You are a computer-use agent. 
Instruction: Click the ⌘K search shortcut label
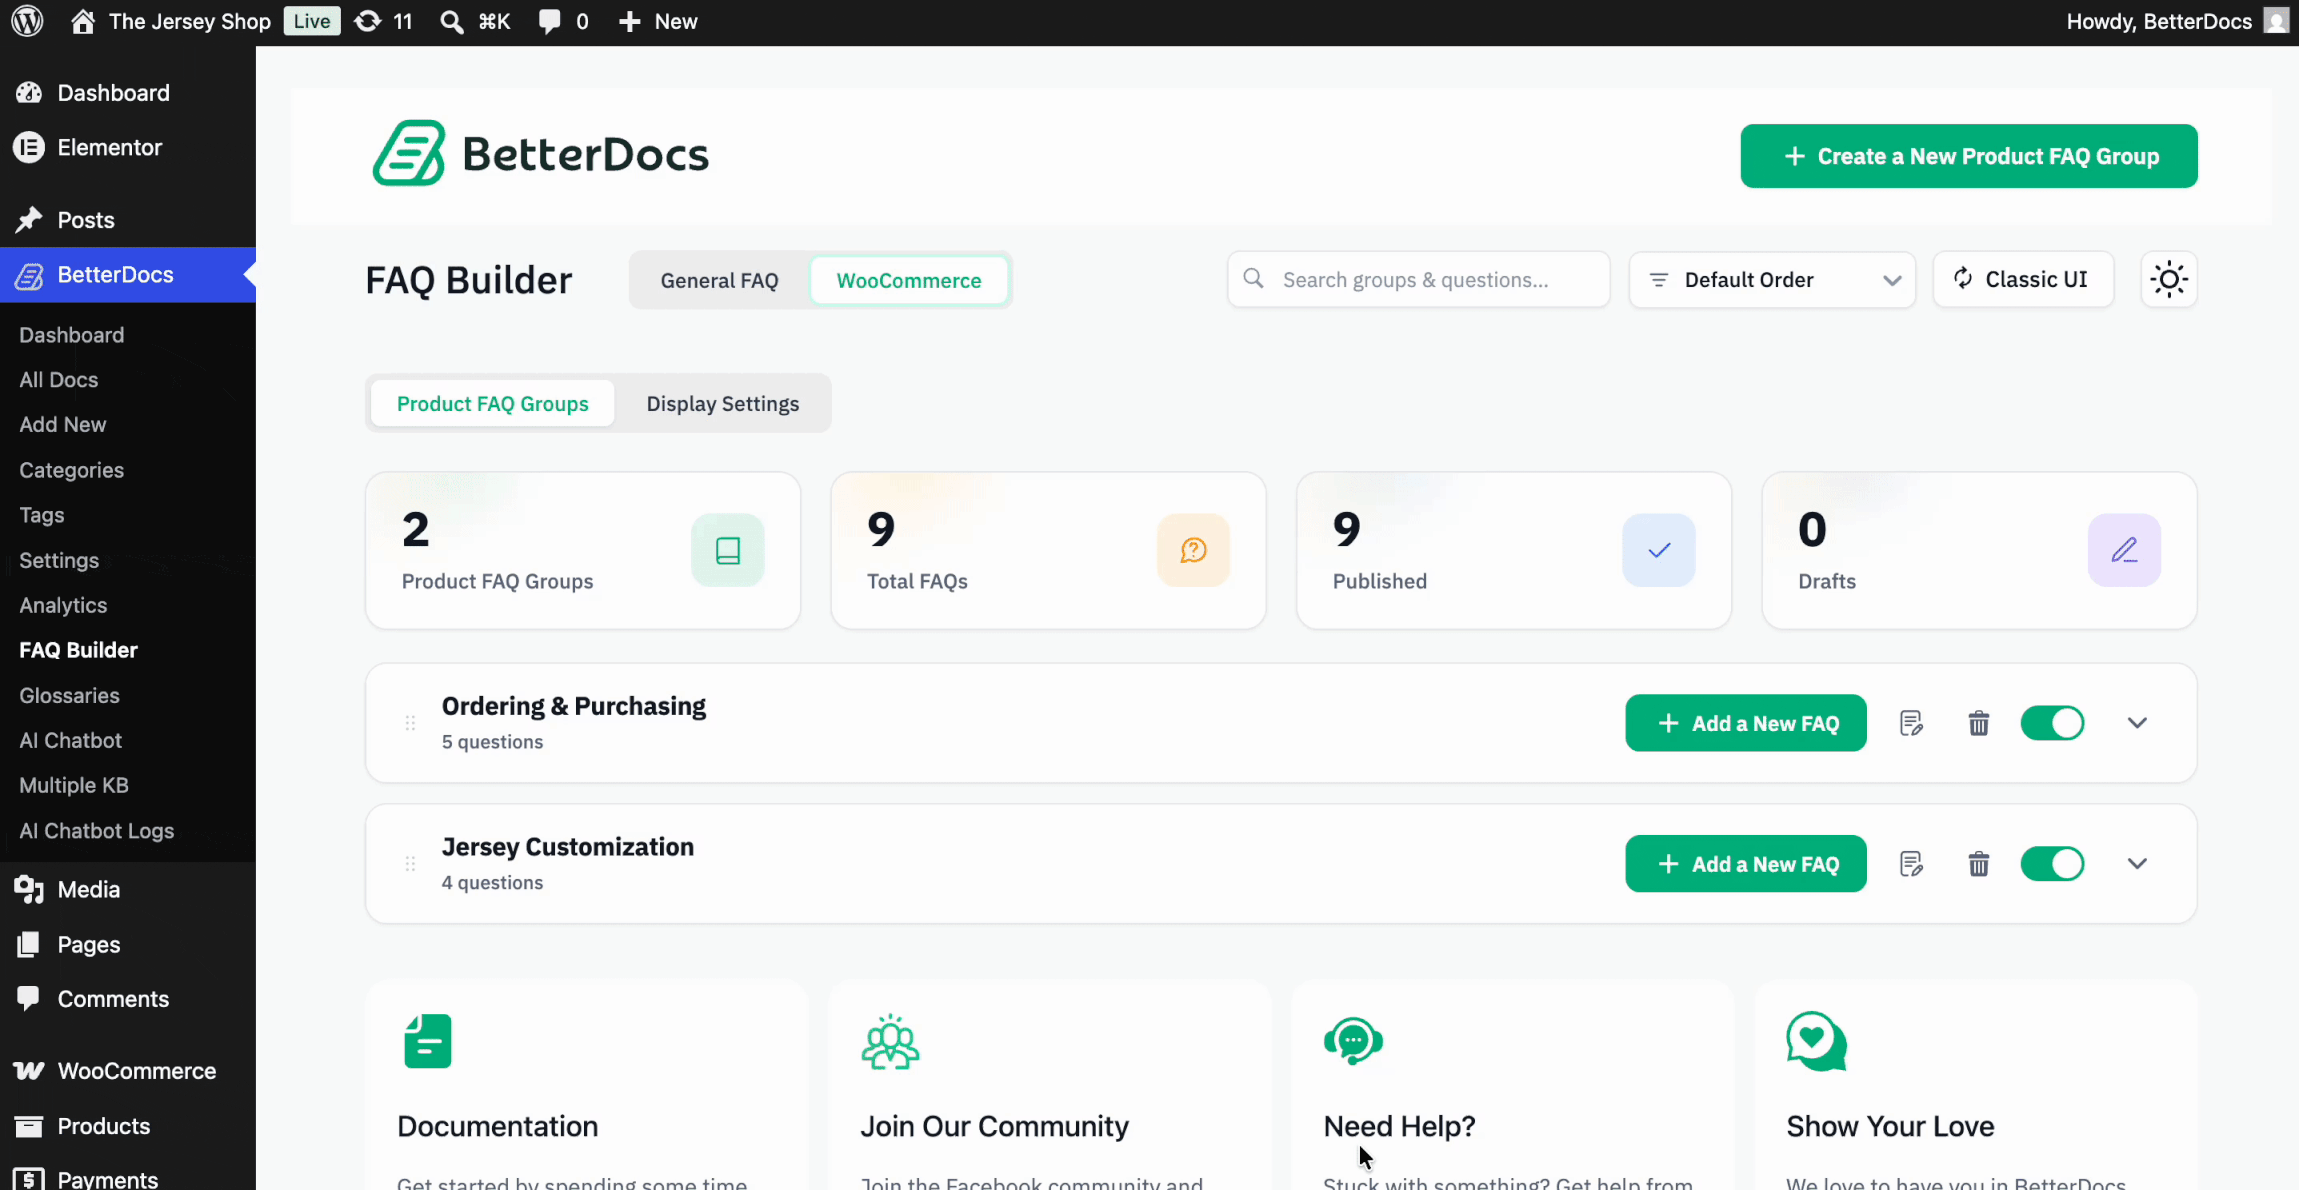click(x=494, y=21)
